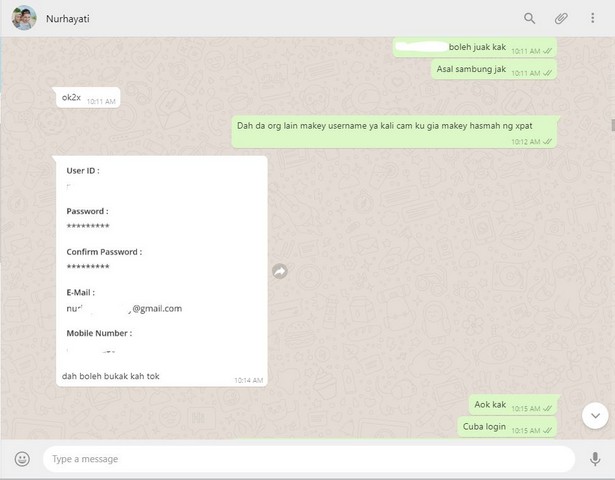The image size is (615, 480).
Task: Click the 'boleh juak kak' message bubble
Action: point(475,47)
